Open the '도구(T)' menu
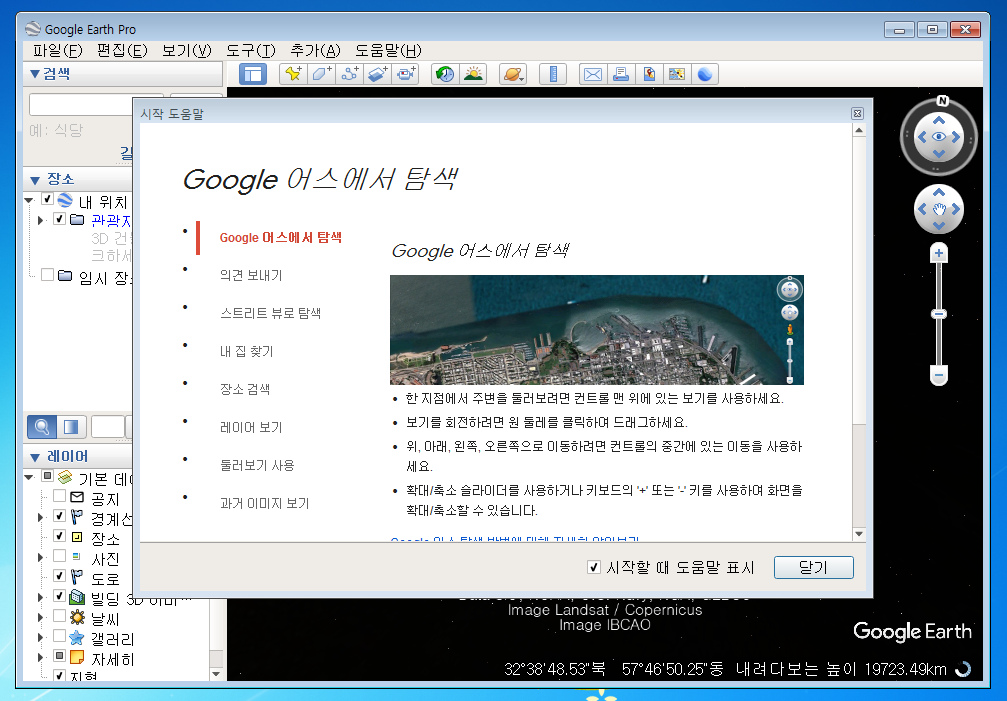 (x=250, y=50)
